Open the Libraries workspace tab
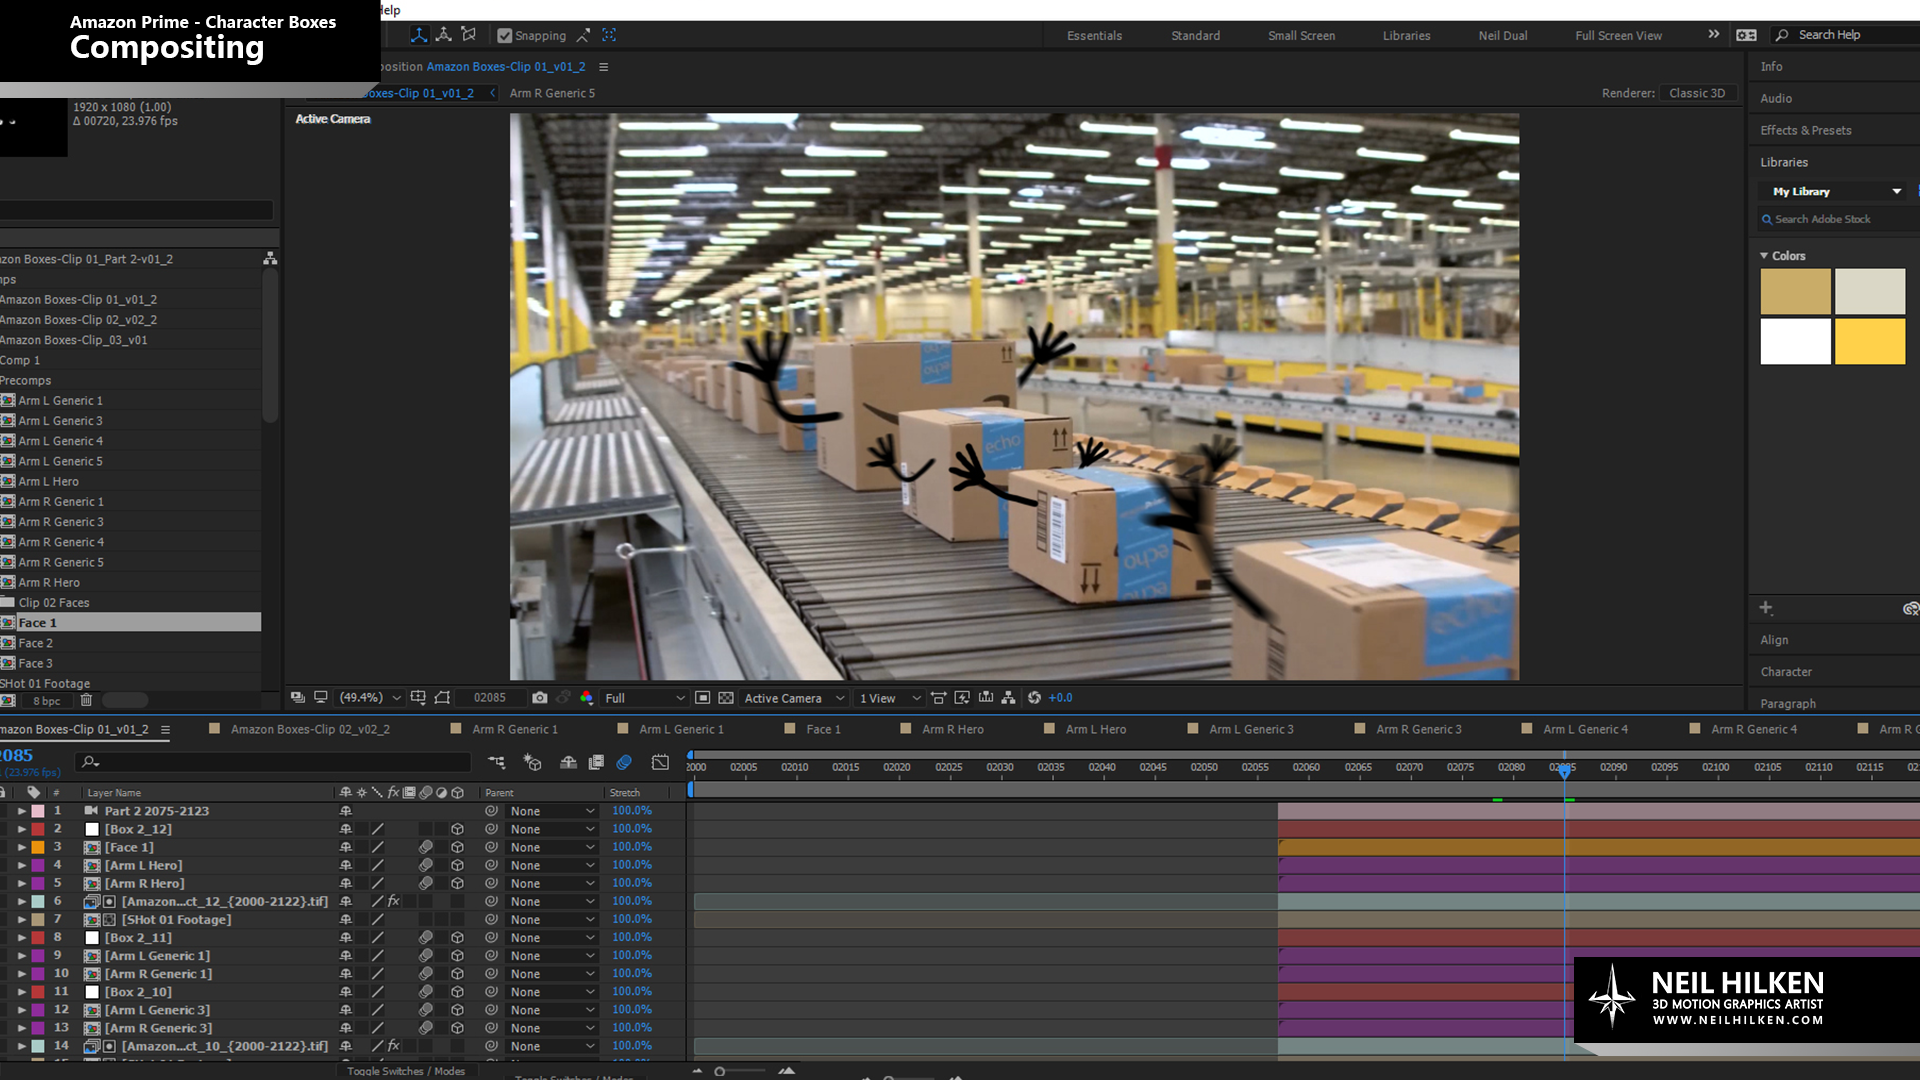 click(x=1406, y=35)
